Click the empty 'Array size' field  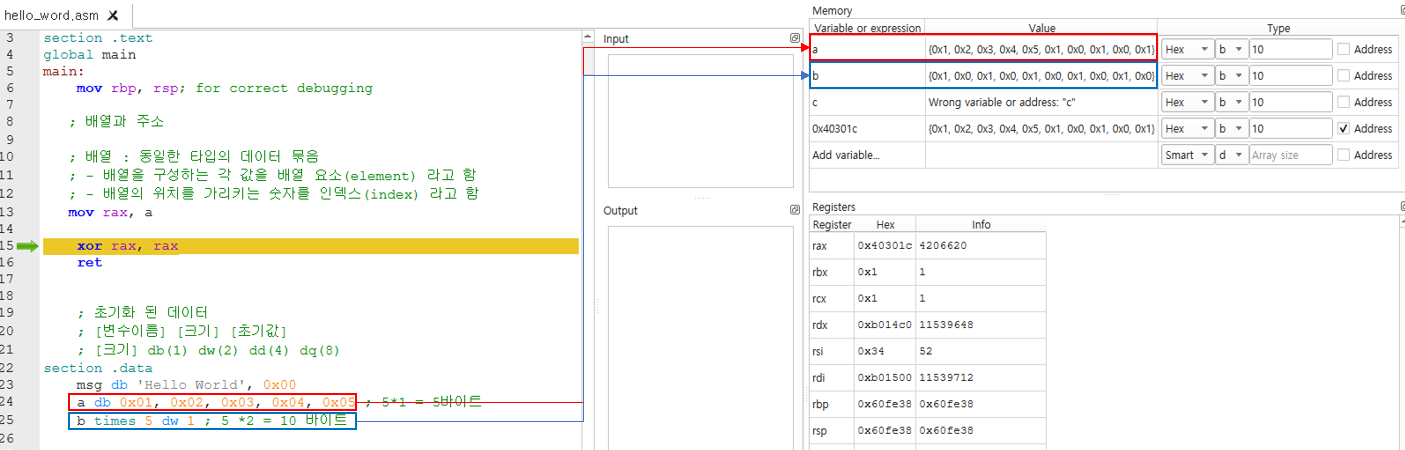point(1290,155)
